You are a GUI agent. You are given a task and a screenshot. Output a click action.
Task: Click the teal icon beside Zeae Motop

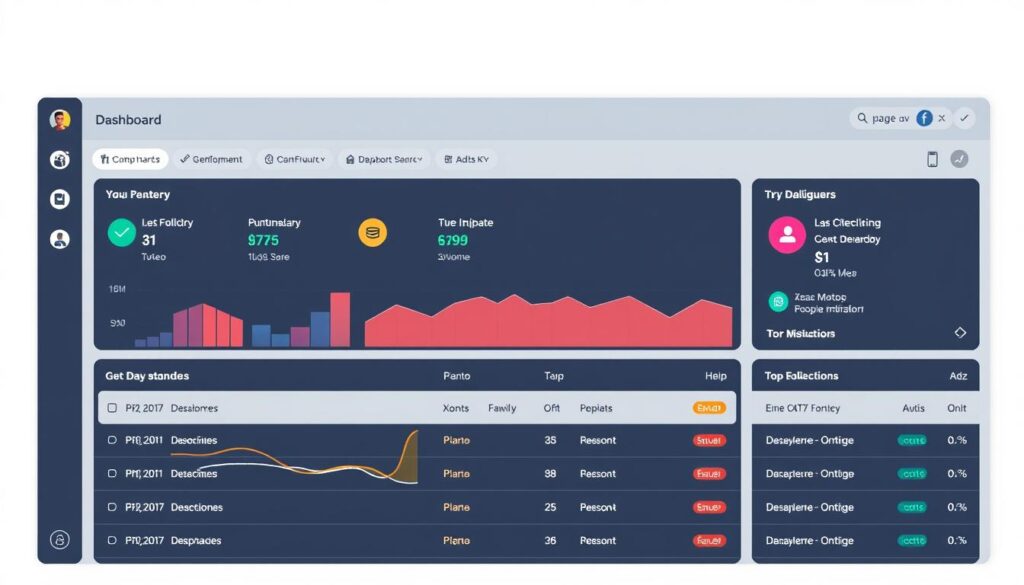[778, 302]
